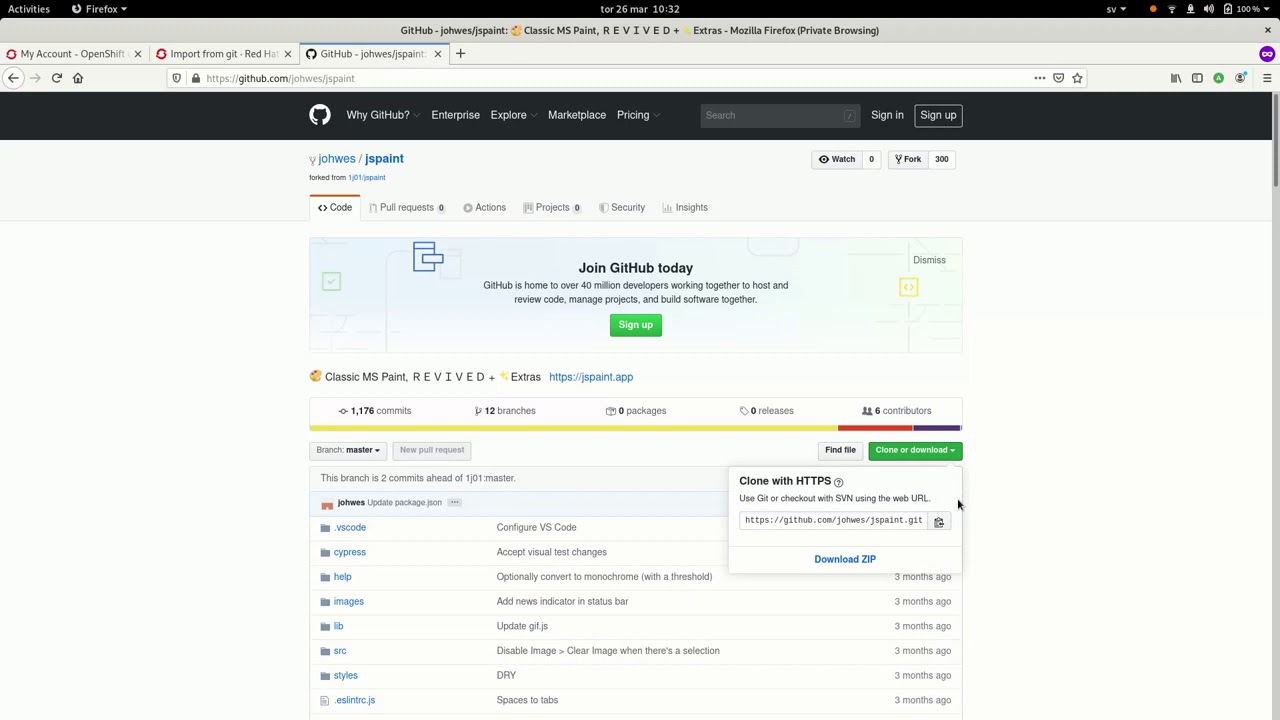
Task: Switch to the Code tab
Action: (335, 207)
